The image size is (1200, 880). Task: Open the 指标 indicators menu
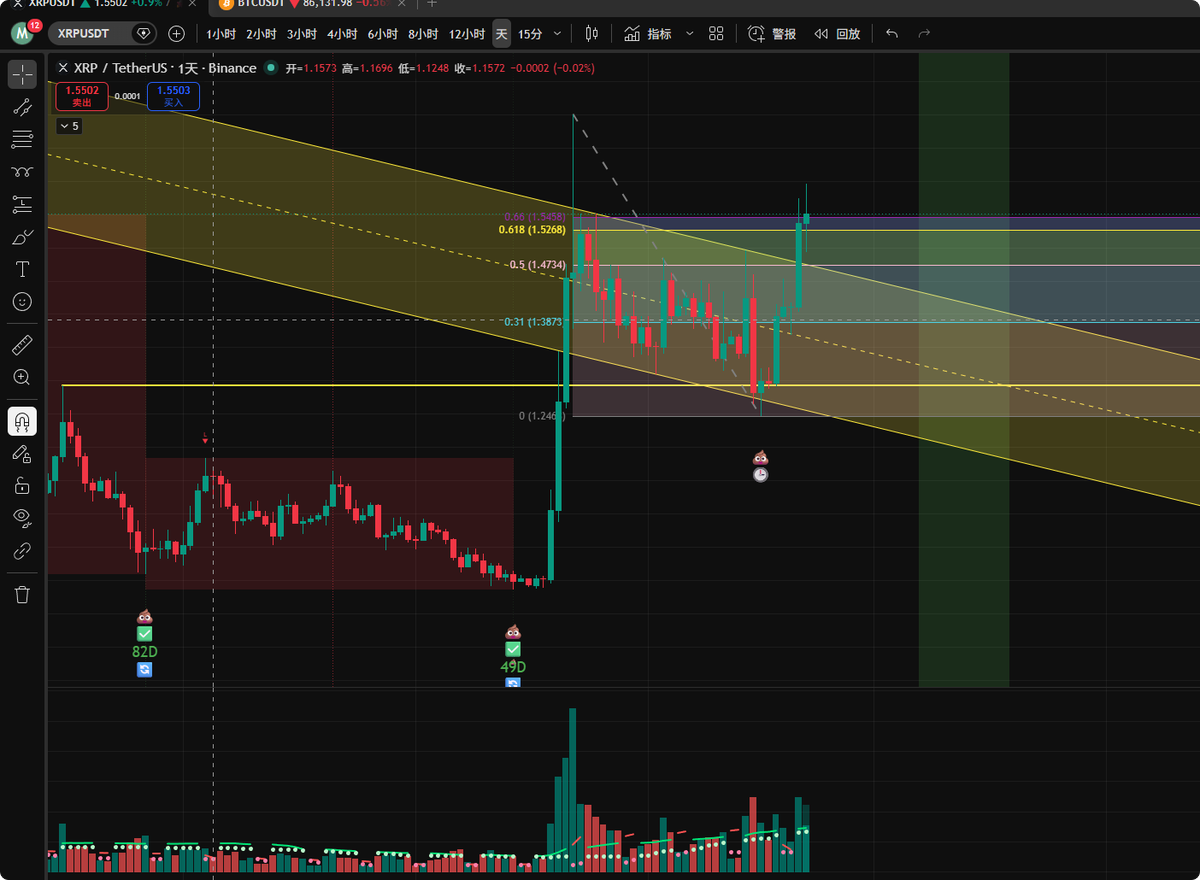click(x=648, y=34)
